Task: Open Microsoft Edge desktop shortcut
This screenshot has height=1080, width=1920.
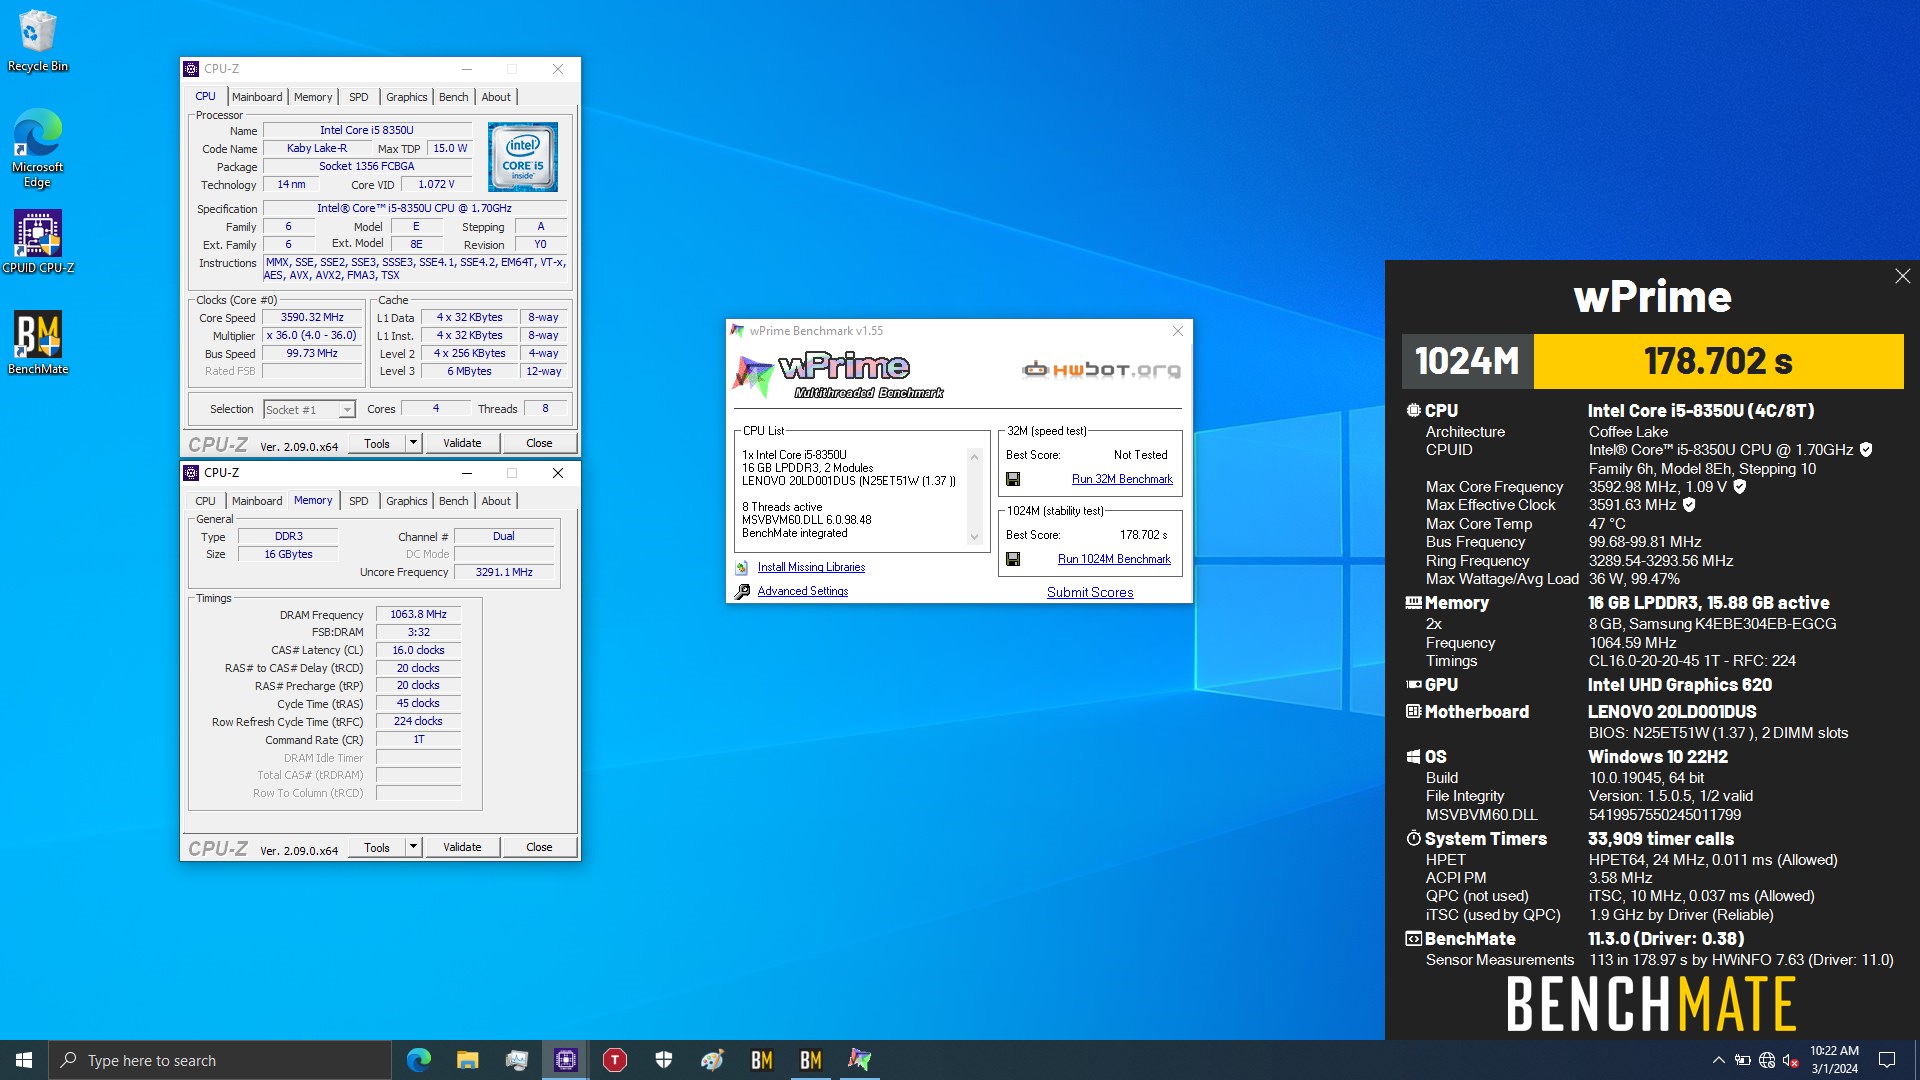Action: pyautogui.click(x=37, y=147)
